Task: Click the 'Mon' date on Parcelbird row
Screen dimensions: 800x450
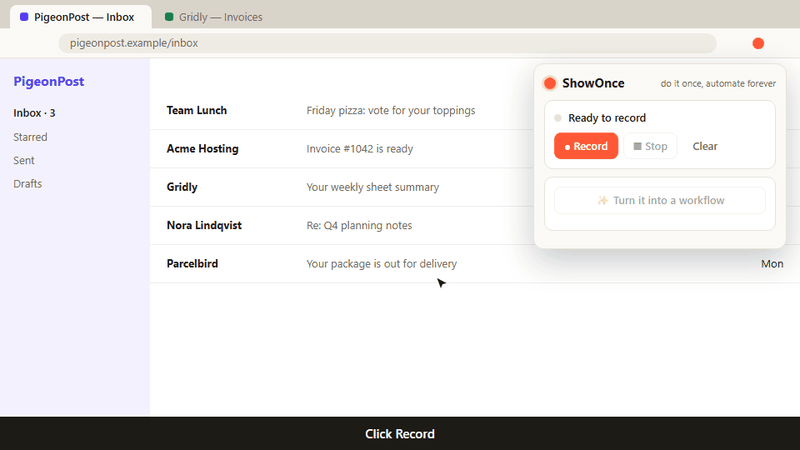Action: click(772, 264)
